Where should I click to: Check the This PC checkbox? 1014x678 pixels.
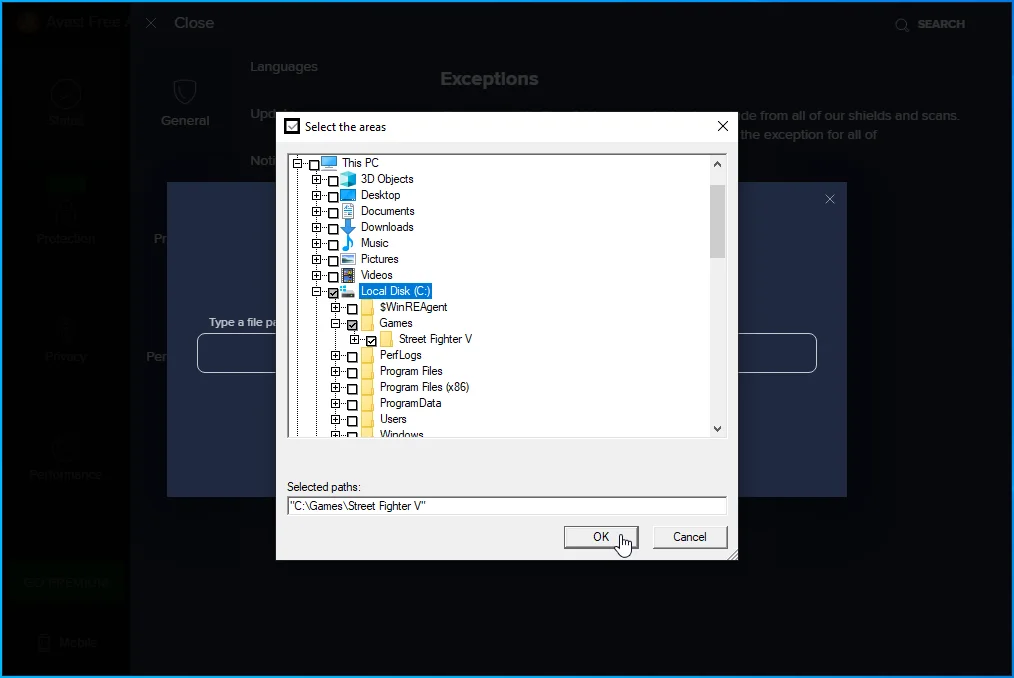(x=314, y=164)
